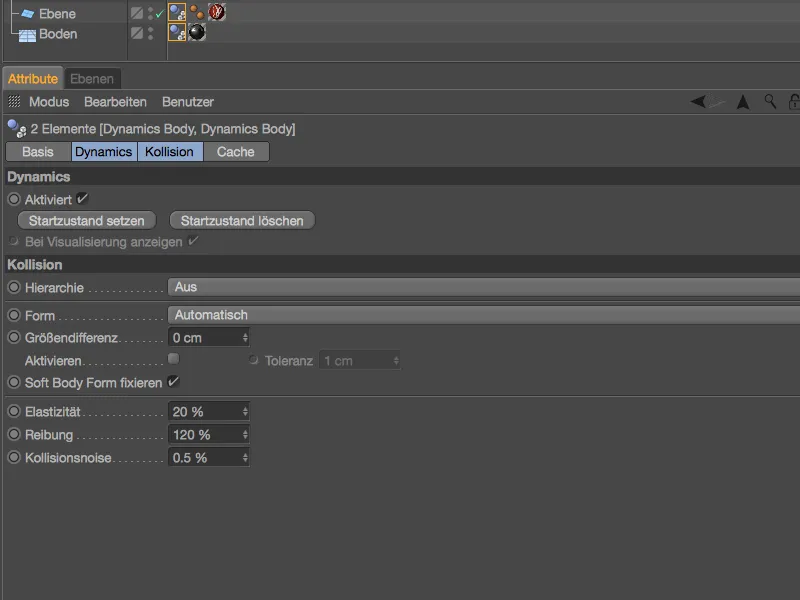Select the Dynamics tab

click(104, 152)
